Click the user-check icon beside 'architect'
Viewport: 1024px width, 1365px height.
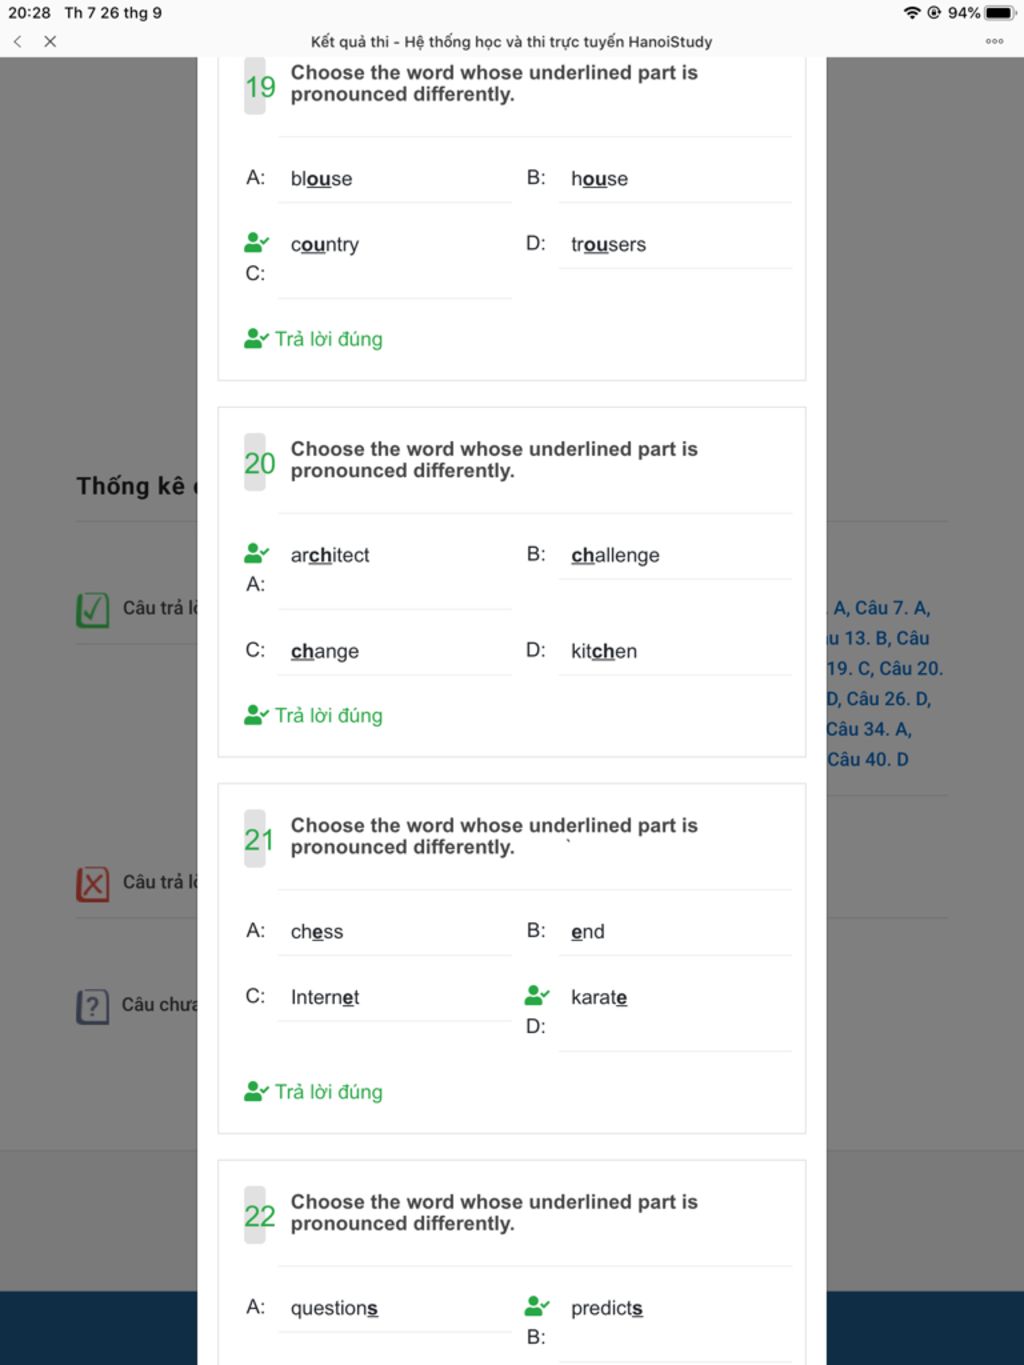click(x=256, y=553)
